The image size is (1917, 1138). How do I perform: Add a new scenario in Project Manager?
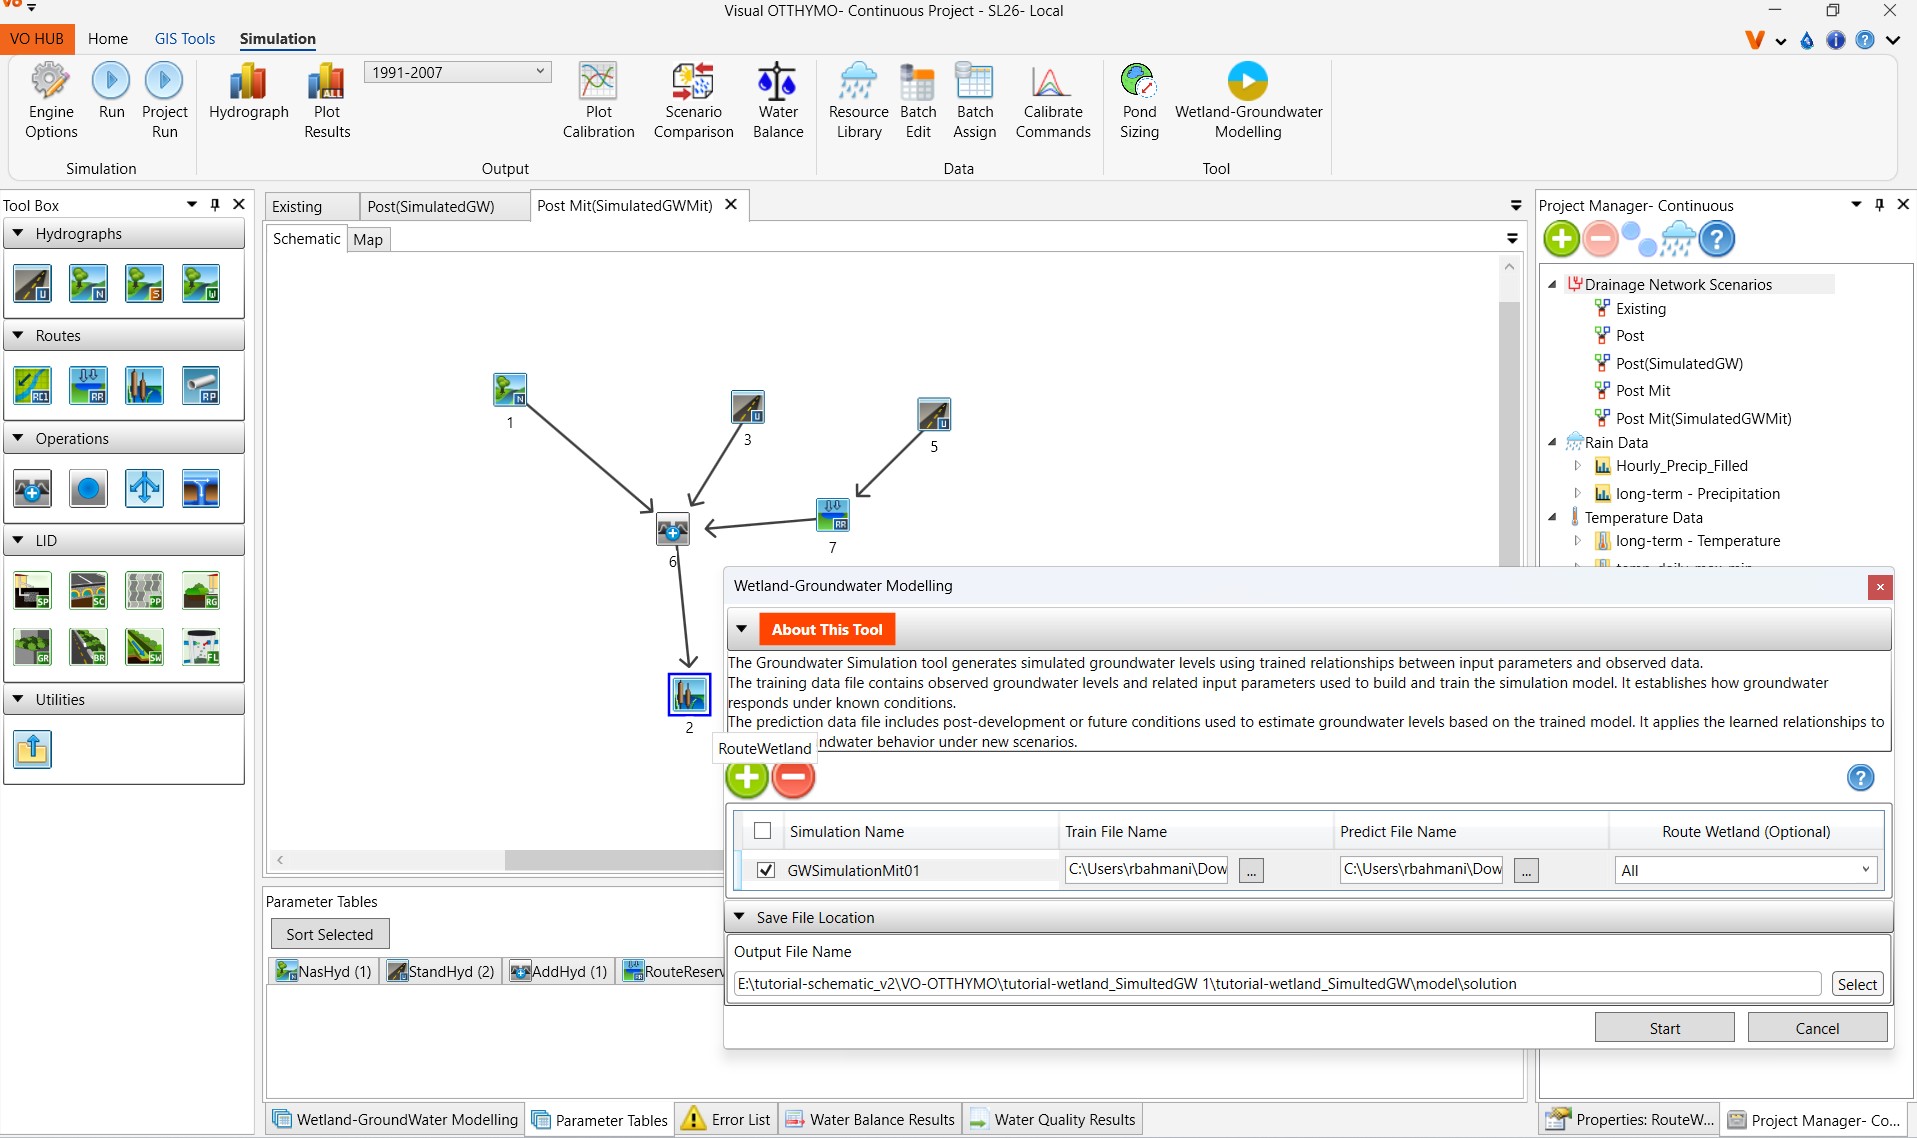(1561, 239)
